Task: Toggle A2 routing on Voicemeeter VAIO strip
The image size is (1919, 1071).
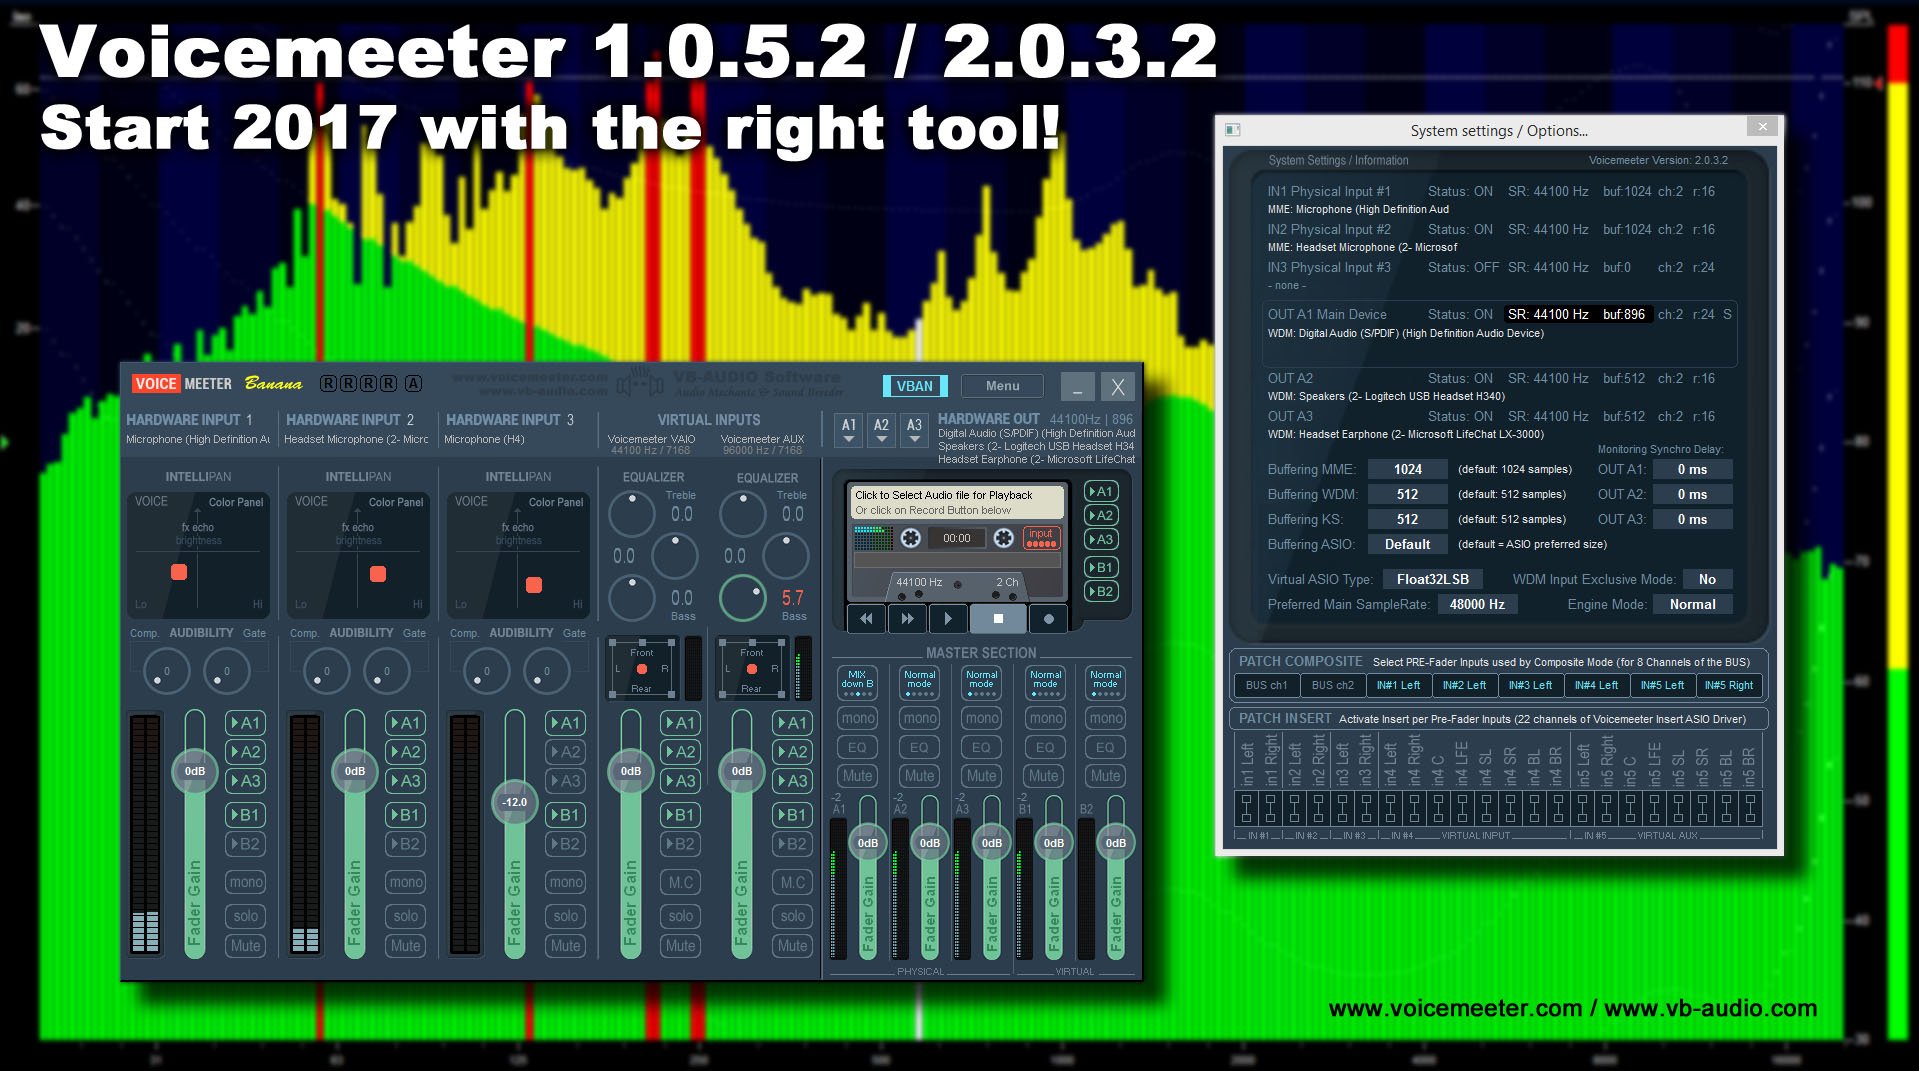Action: [x=680, y=752]
